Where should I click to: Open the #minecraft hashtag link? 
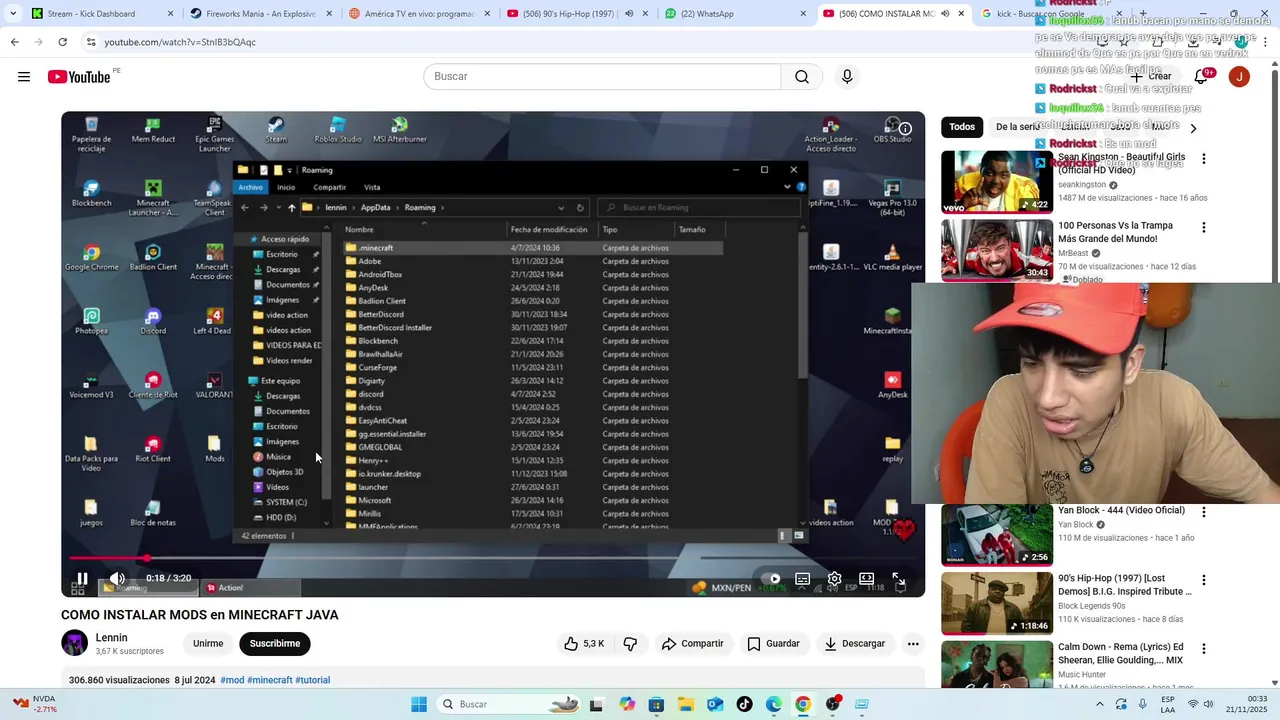(x=270, y=680)
